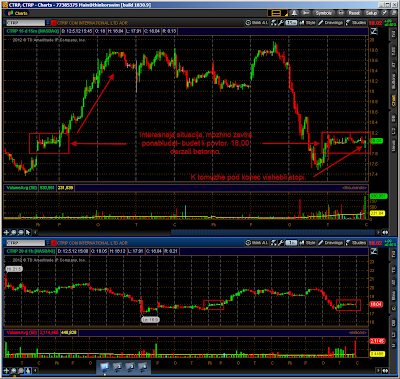The image size is (400, 379).
Task: Toggle the 15m timeframe button in upper chart
Action: 291,23
